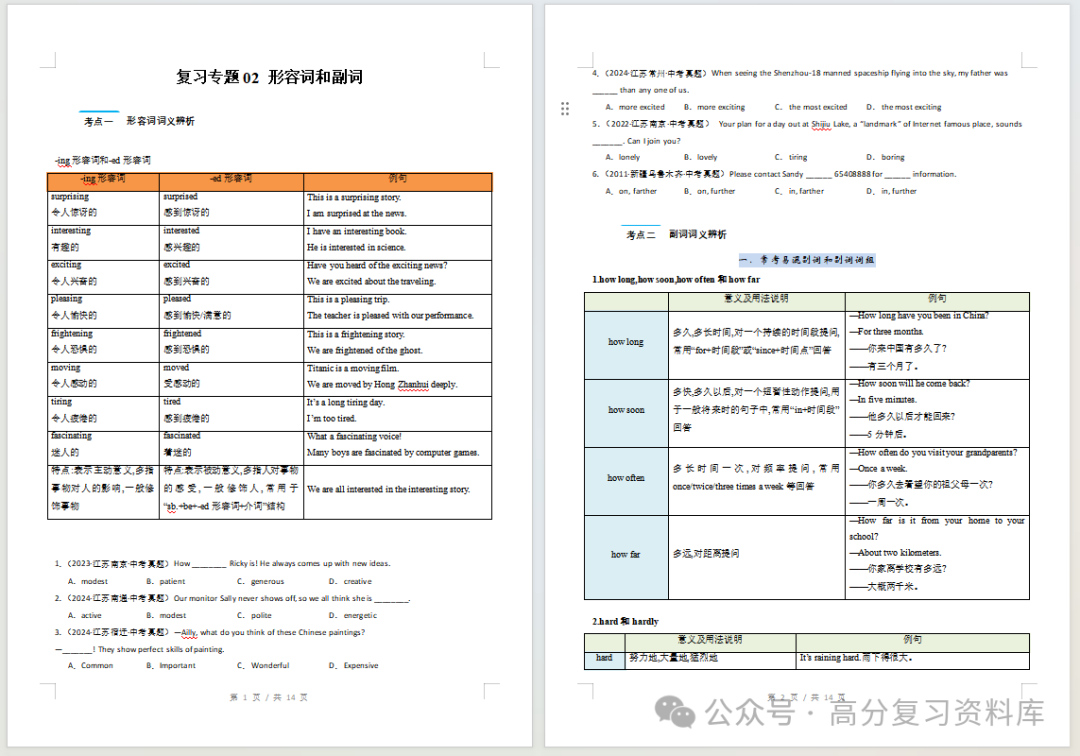This screenshot has width=1080, height=756.
Task: Click the example '—About two kilometers.'
Action: click(895, 553)
